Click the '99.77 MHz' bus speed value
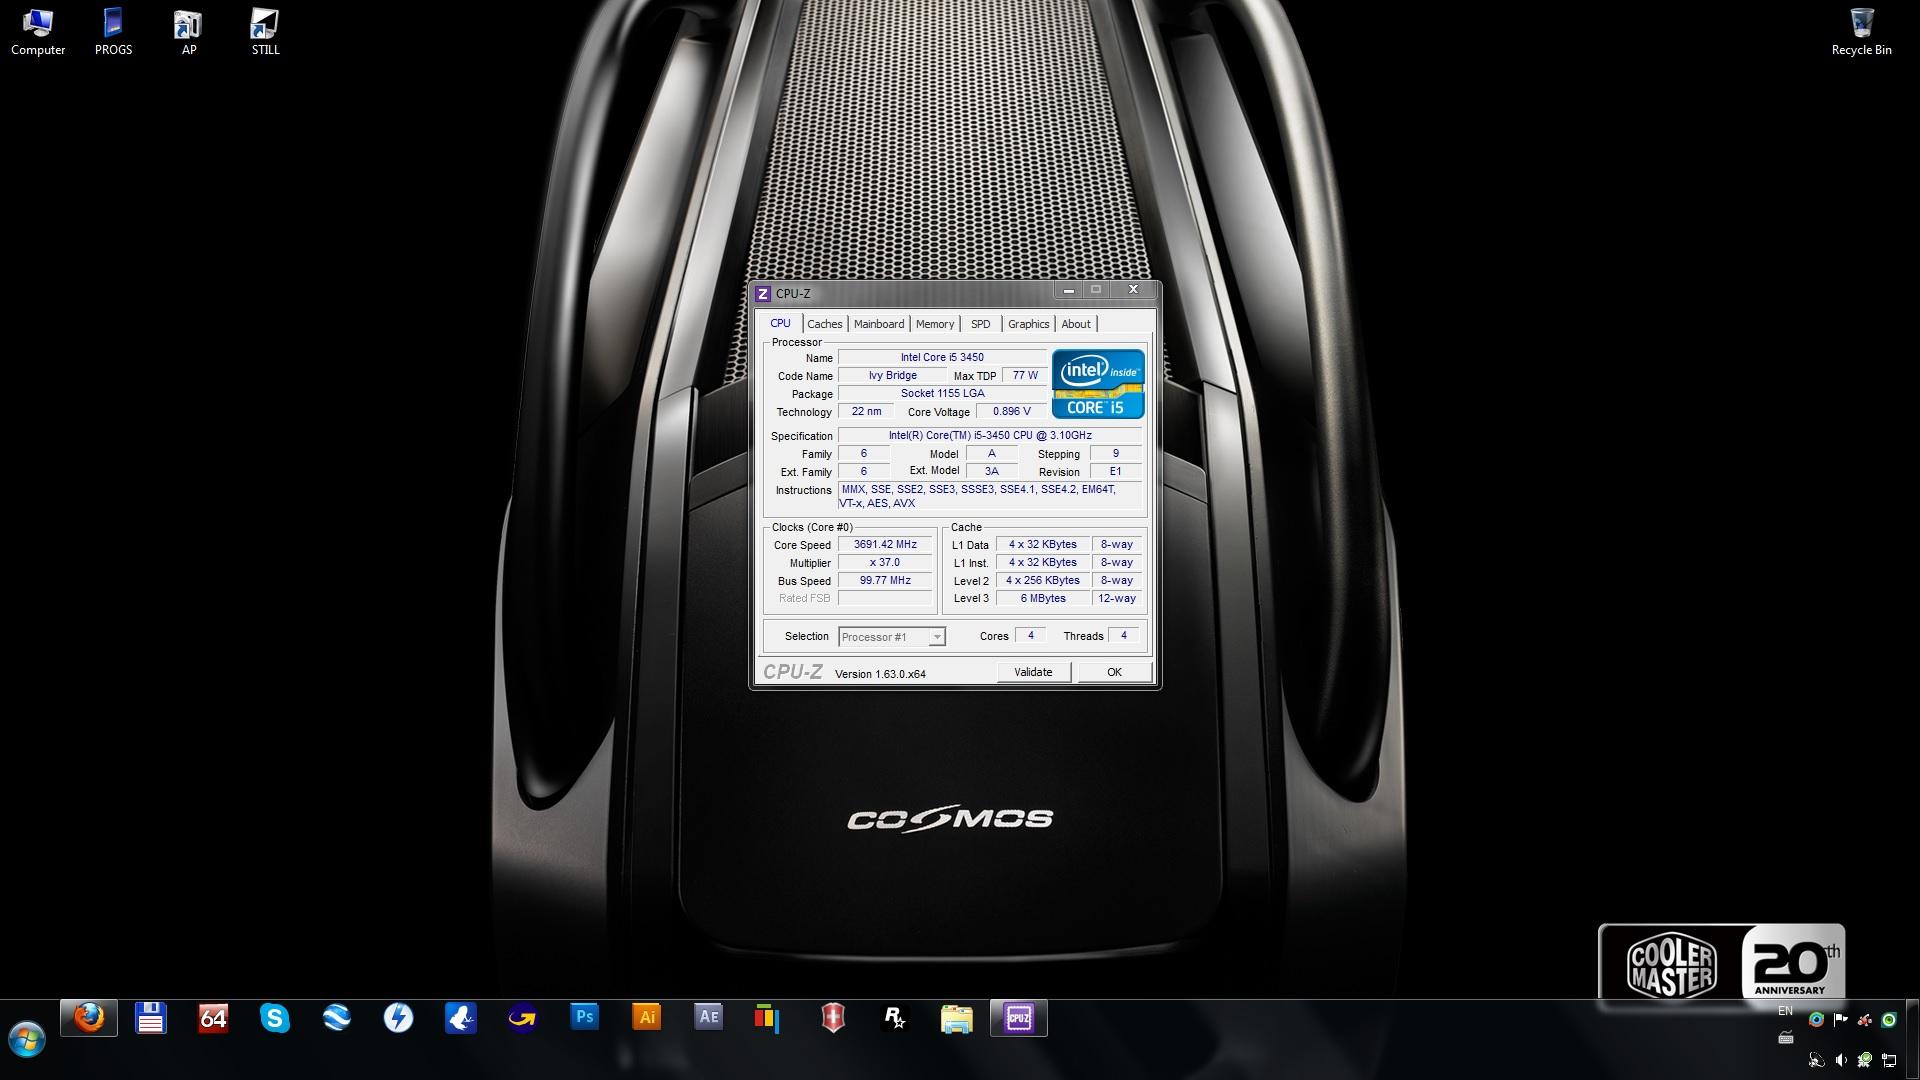The width and height of the screenshot is (1920, 1080). click(x=885, y=581)
